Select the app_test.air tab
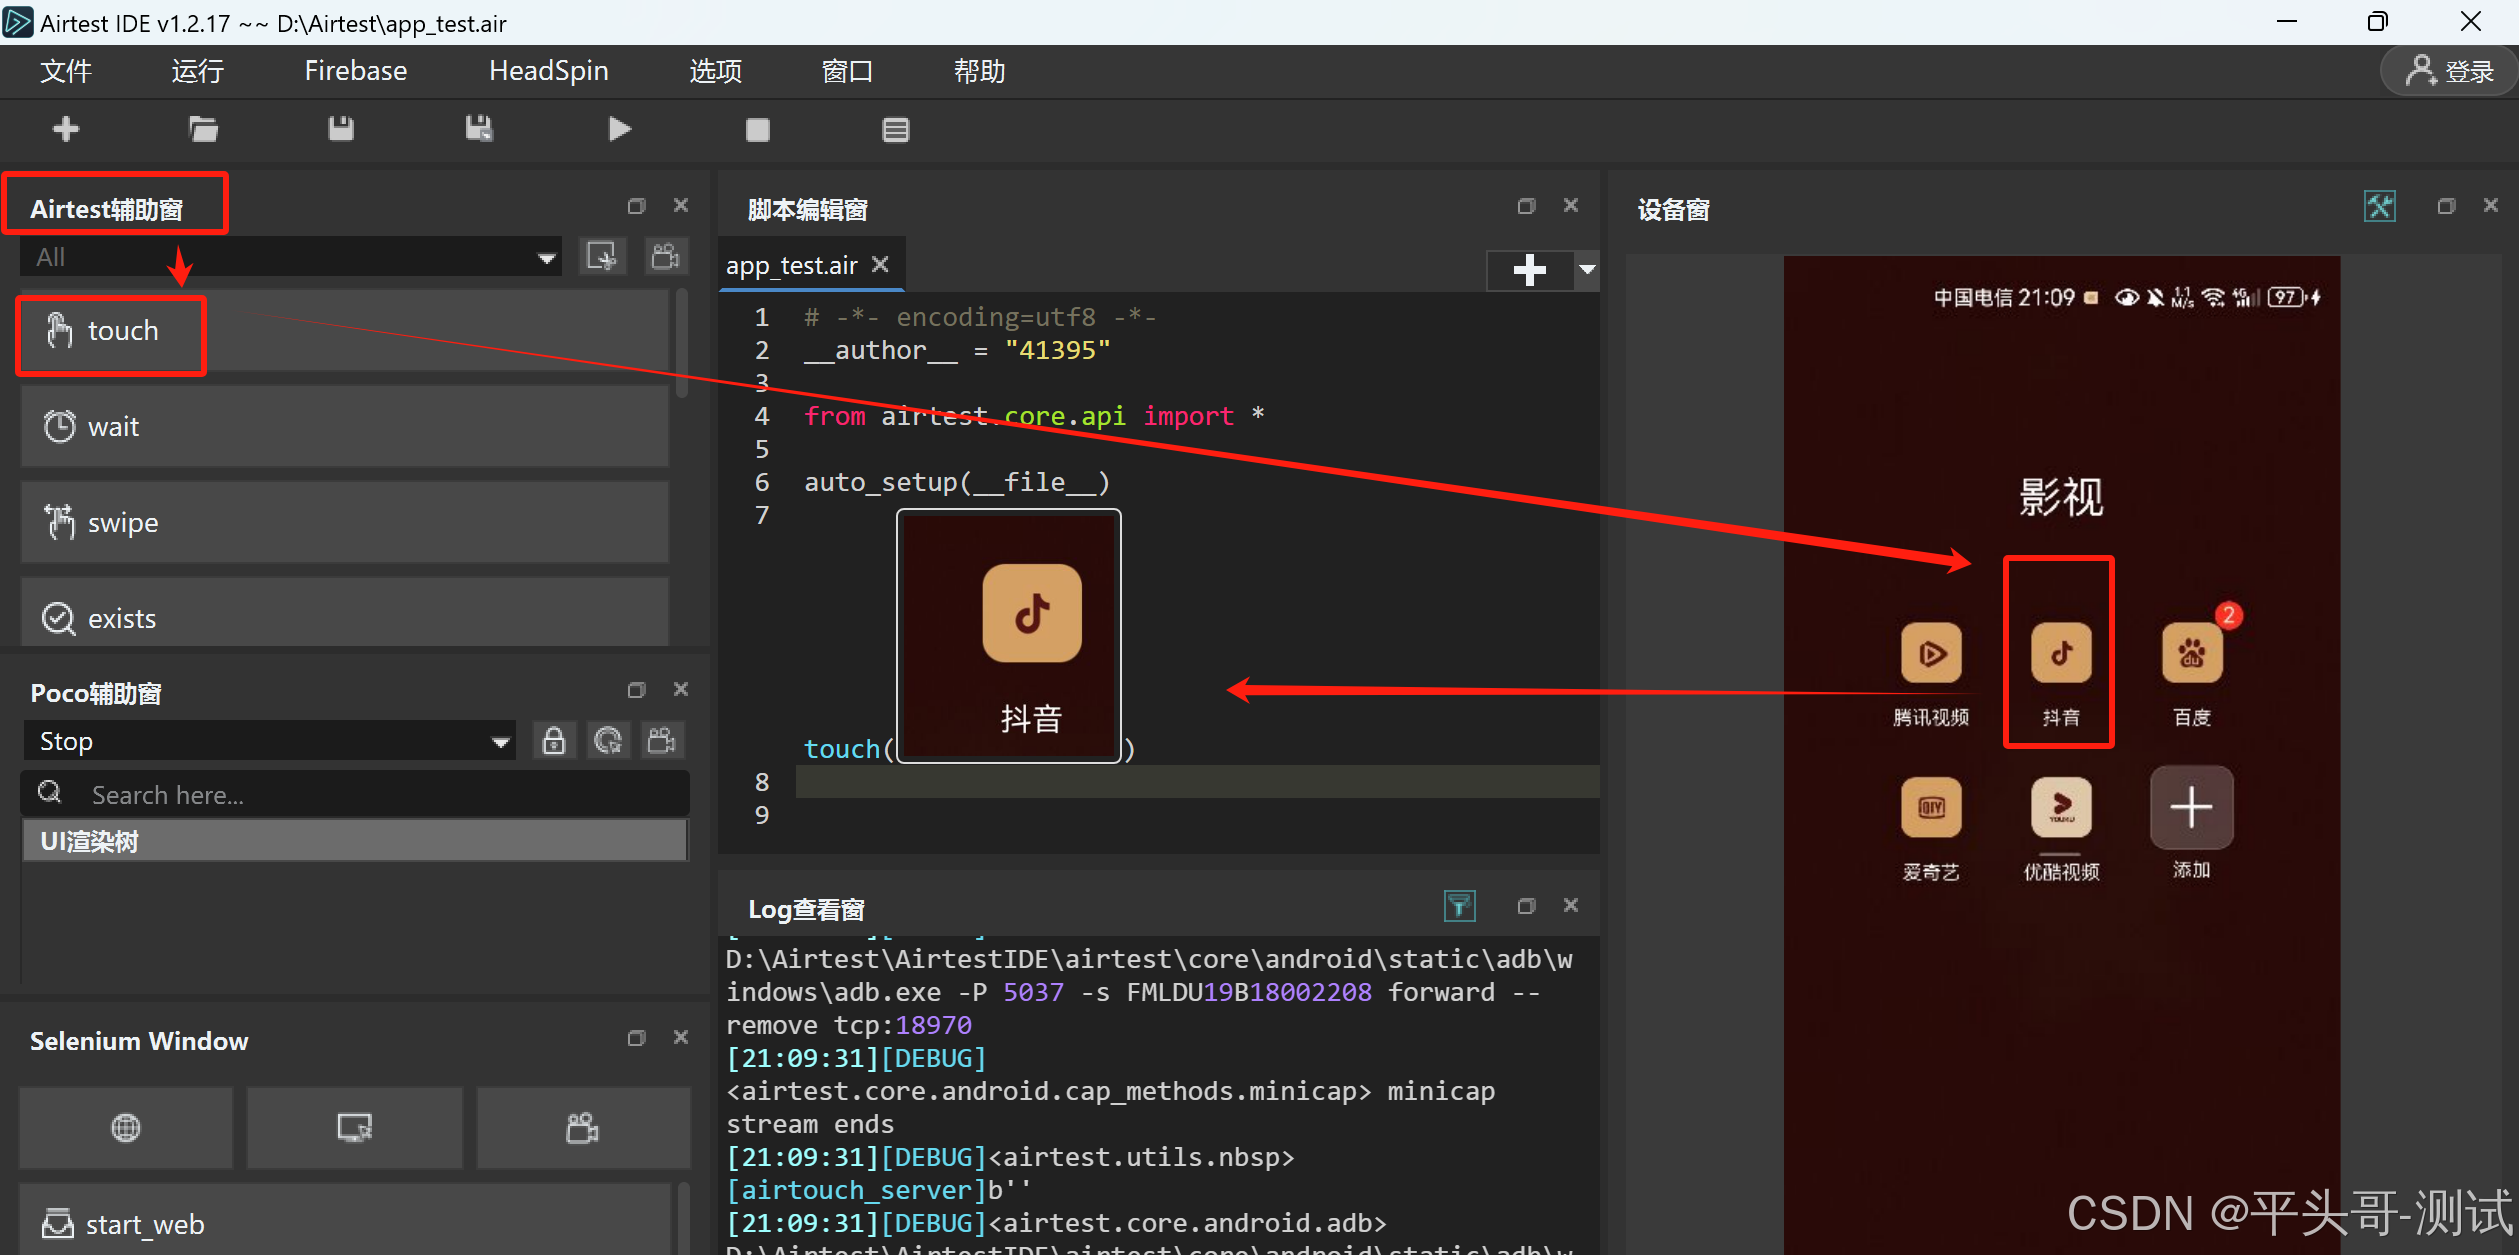The width and height of the screenshot is (2519, 1255). click(x=792, y=265)
